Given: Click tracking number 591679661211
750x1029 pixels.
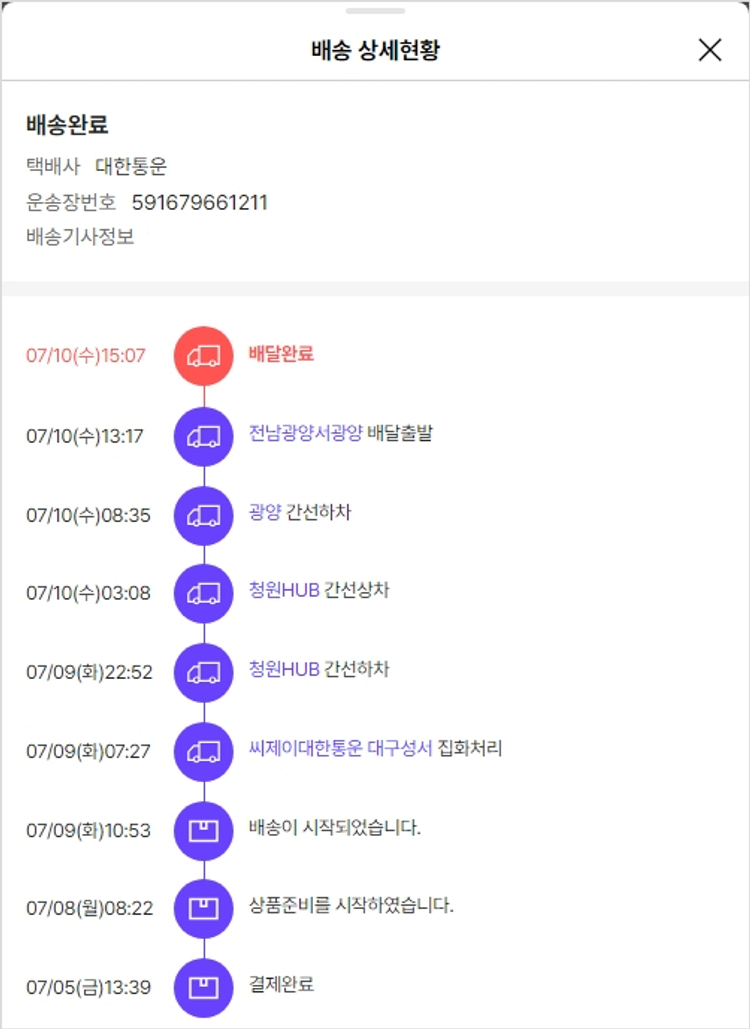Looking at the screenshot, I should (200, 203).
